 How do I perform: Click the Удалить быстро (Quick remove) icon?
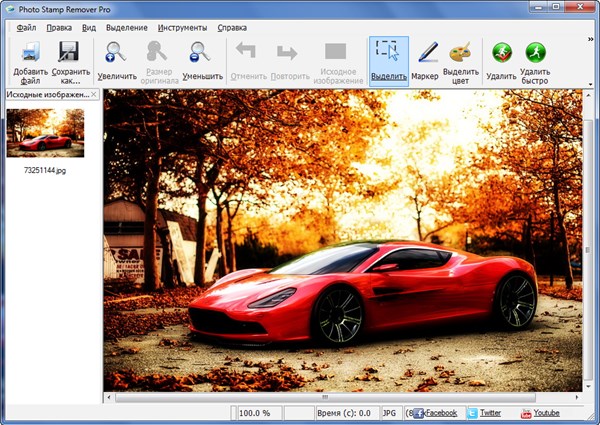coord(535,53)
